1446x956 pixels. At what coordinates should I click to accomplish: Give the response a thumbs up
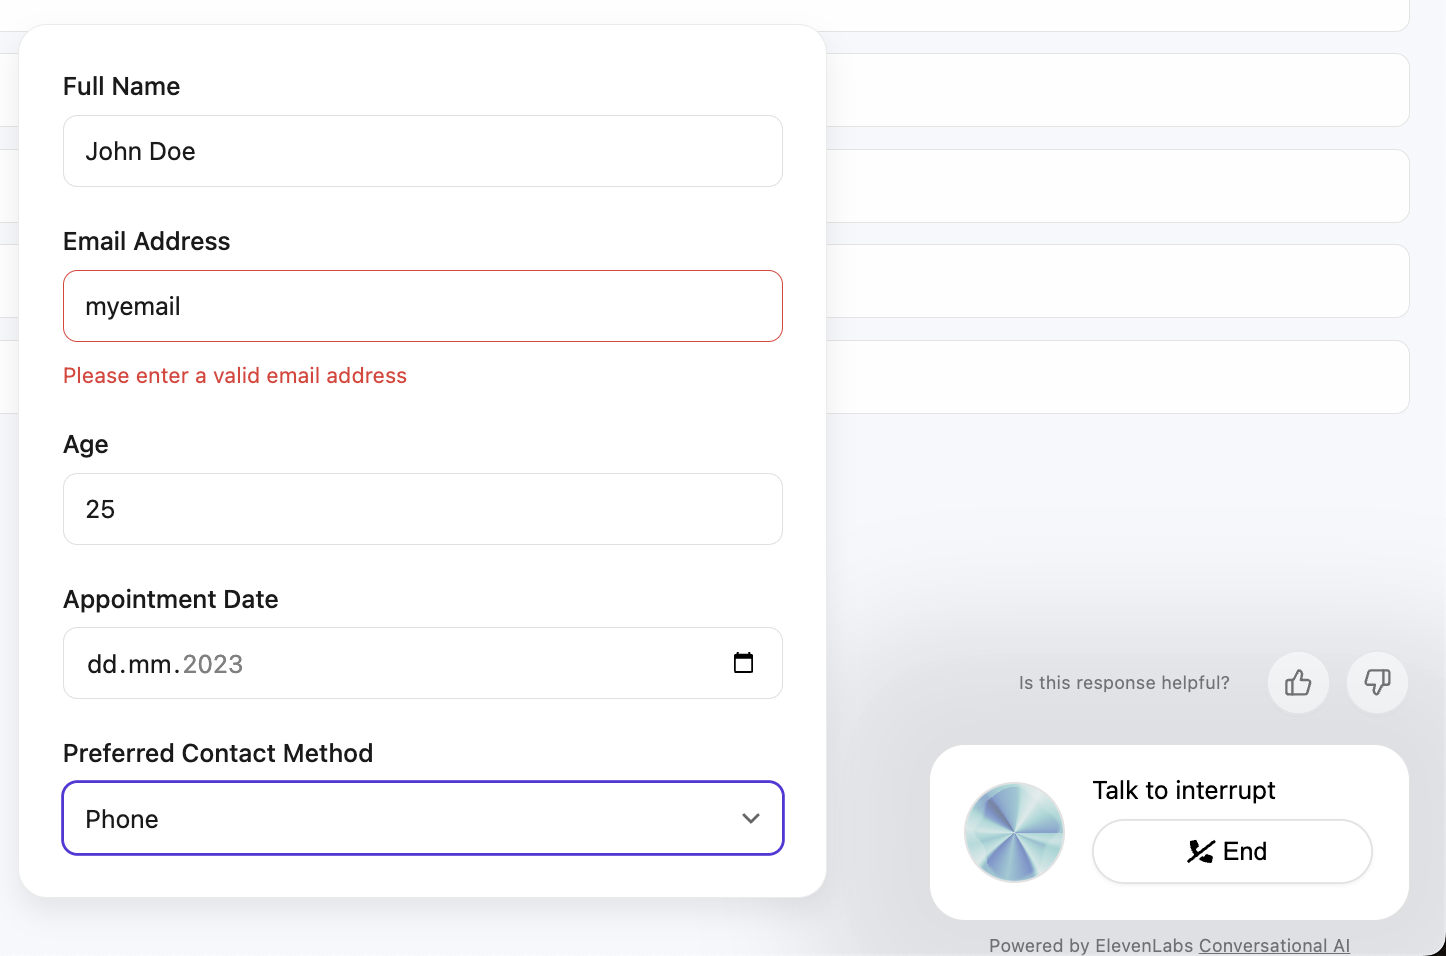click(x=1298, y=683)
